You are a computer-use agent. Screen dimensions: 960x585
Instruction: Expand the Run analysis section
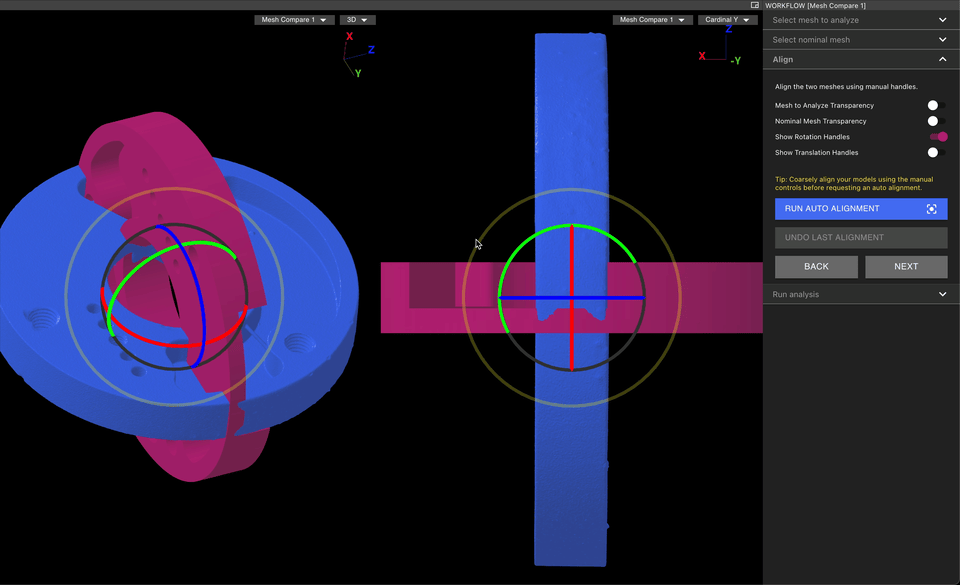point(861,294)
